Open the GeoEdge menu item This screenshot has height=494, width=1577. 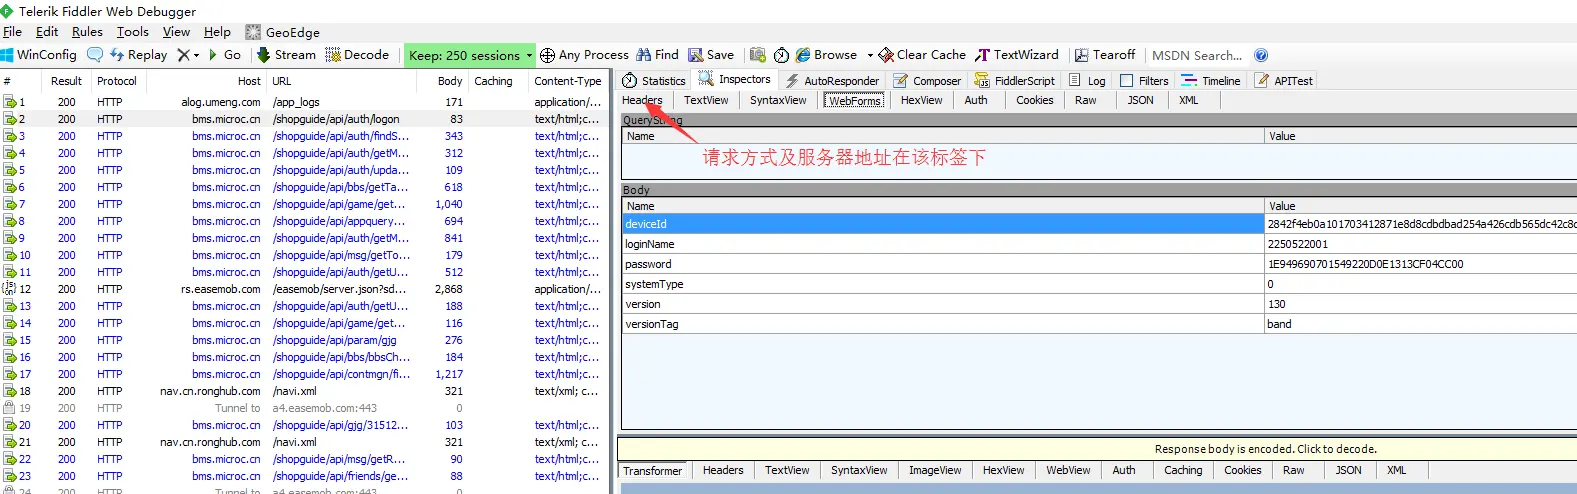[x=283, y=32]
